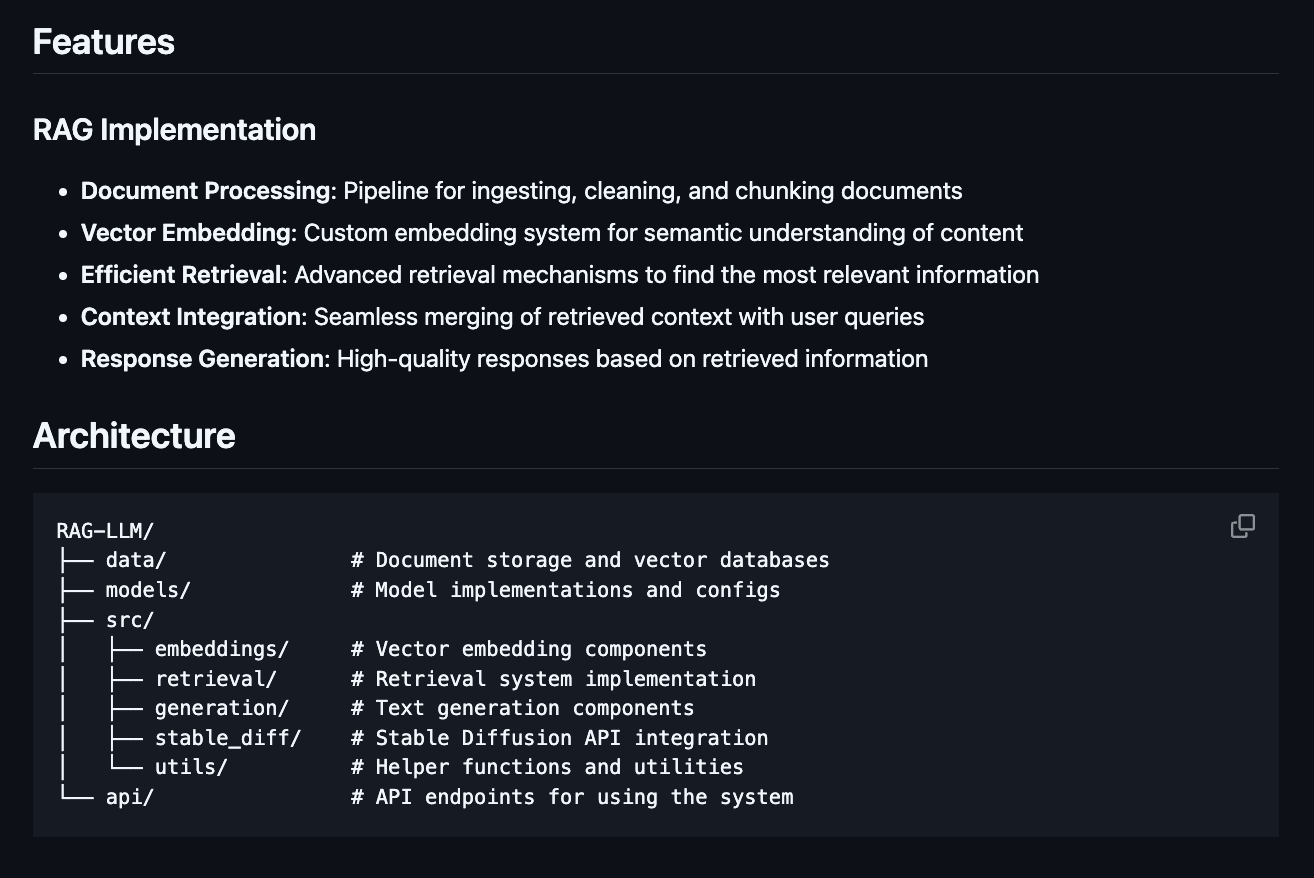Click the Features heading
Viewport: 1314px width, 878px height.
pyautogui.click(x=104, y=42)
